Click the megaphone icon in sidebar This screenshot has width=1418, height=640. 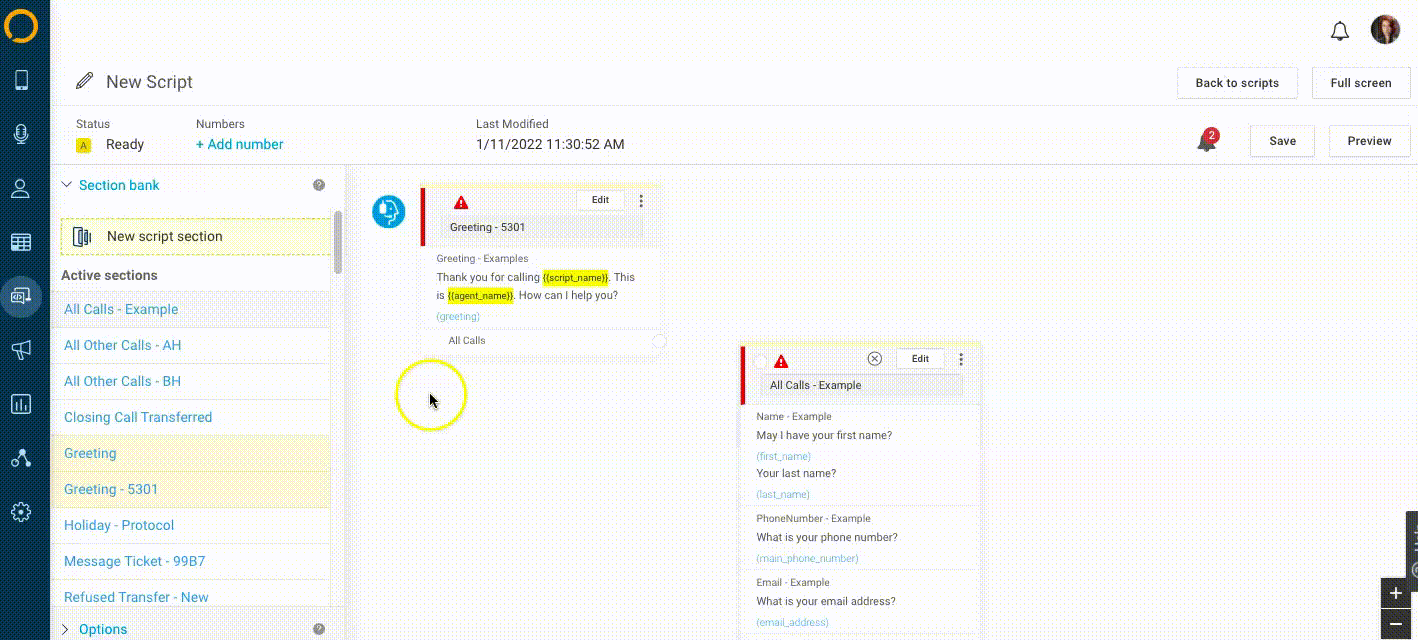click(21, 349)
